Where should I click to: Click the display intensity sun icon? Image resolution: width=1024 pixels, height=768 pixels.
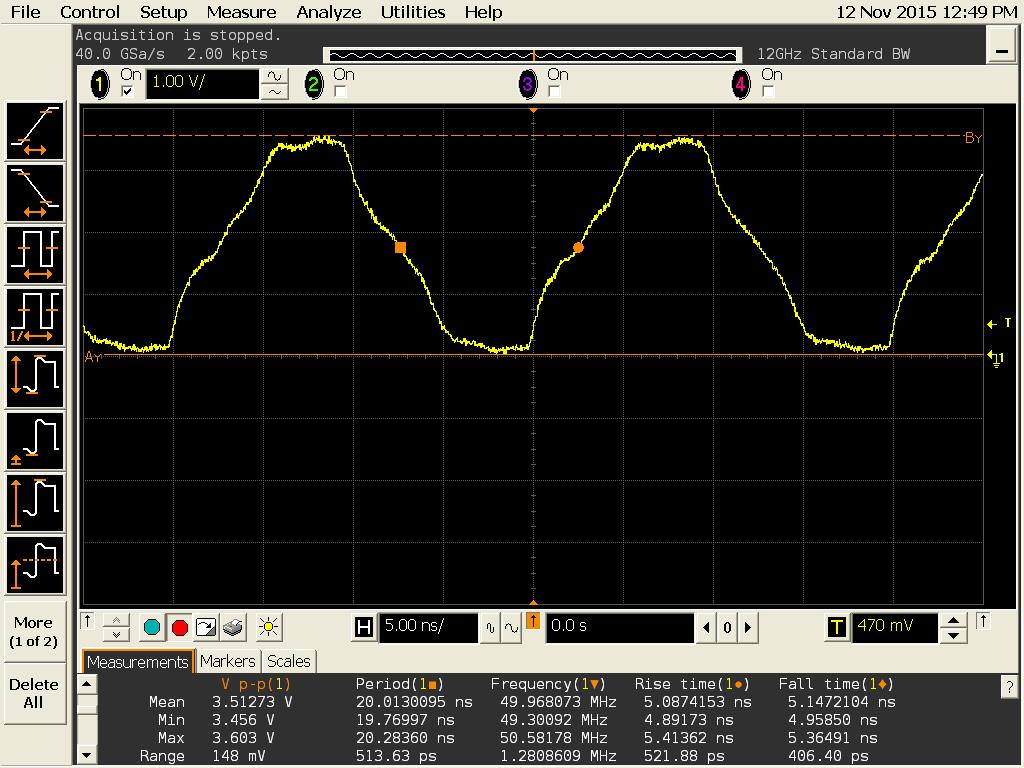click(x=268, y=627)
